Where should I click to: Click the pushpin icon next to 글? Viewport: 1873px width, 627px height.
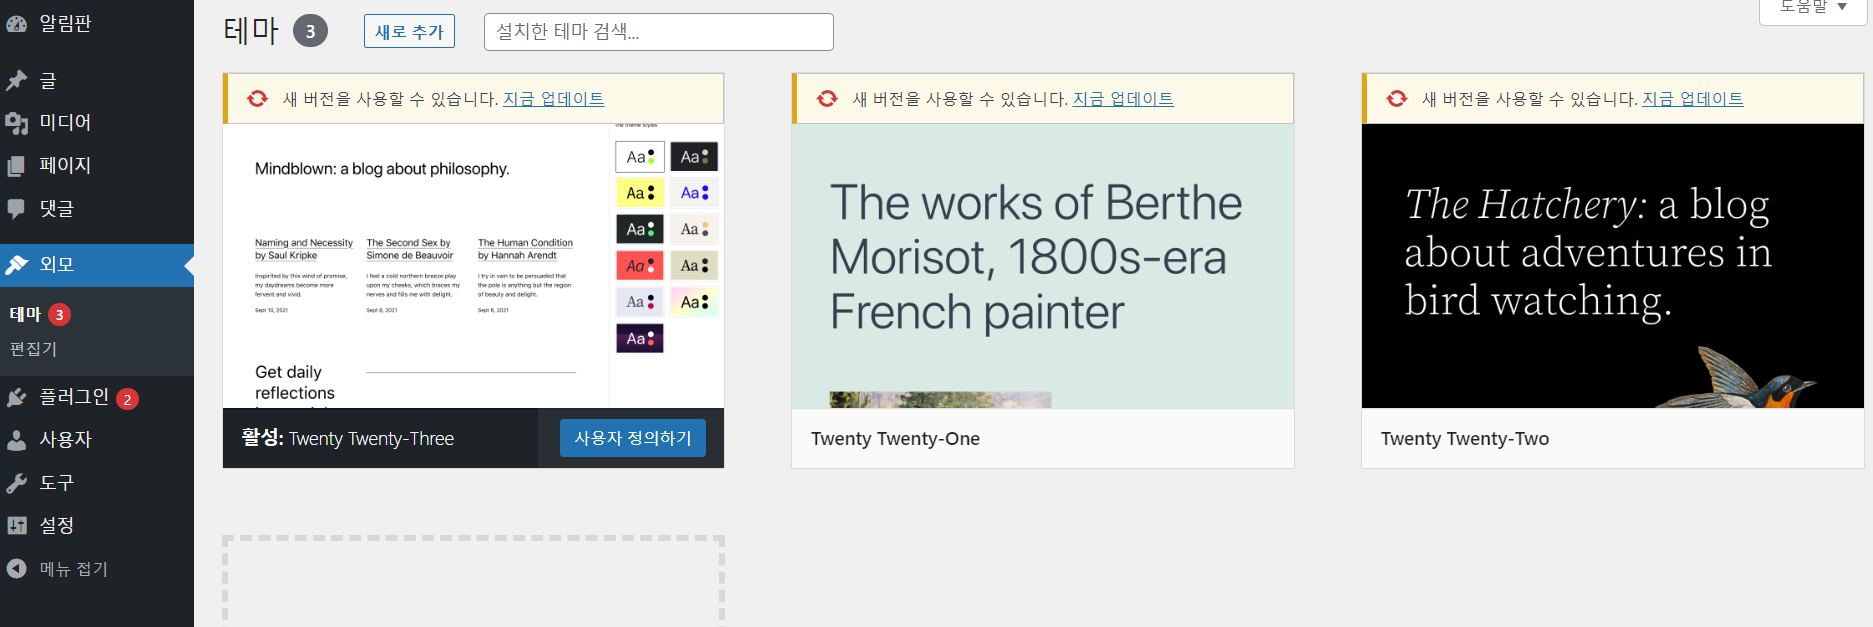tap(17, 81)
